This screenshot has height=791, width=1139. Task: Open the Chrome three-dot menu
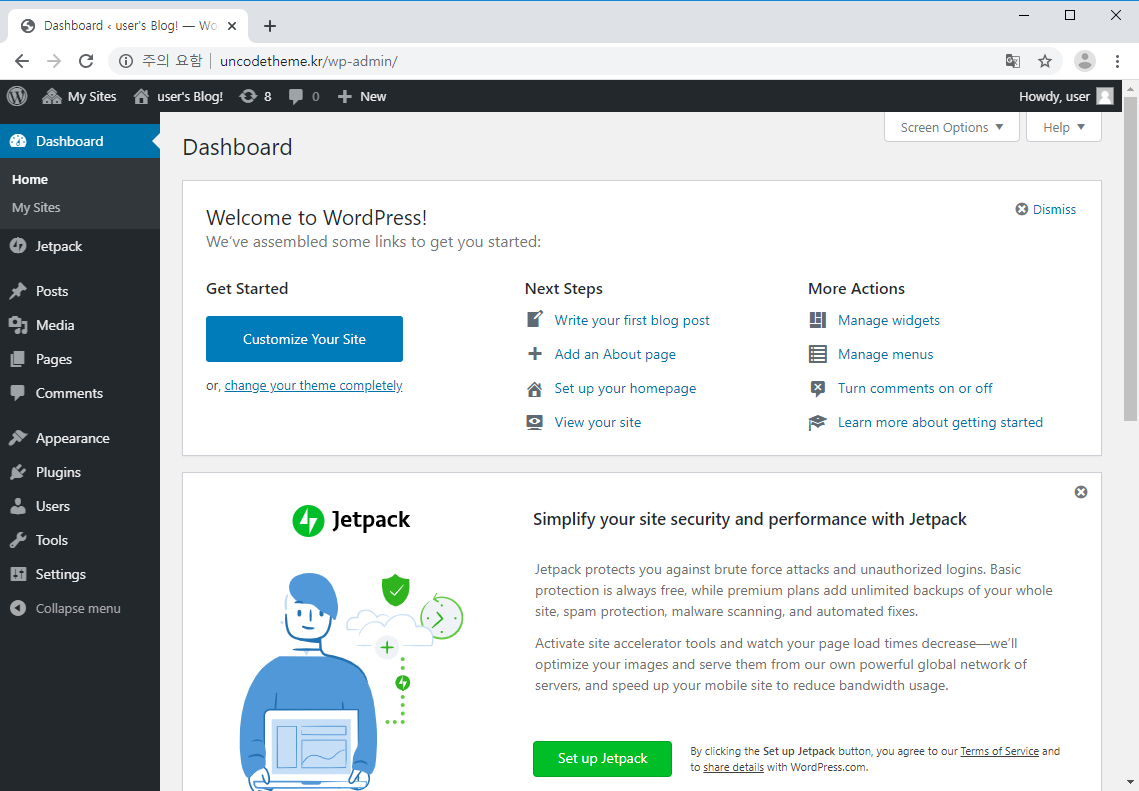[x=1117, y=61]
